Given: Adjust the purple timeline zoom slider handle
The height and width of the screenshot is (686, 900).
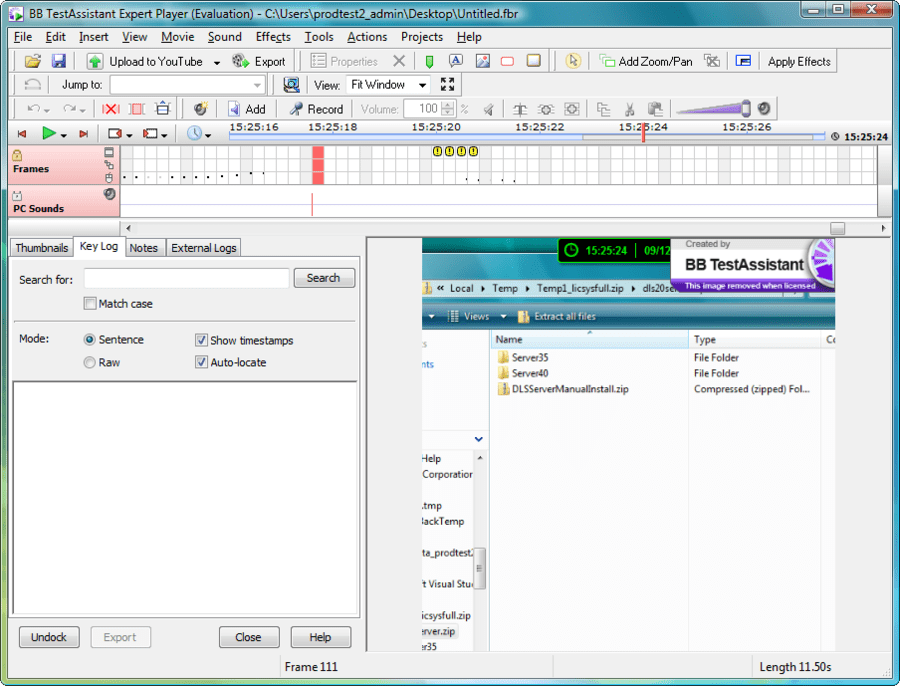Looking at the screenshot, I should tap(746, 108).
